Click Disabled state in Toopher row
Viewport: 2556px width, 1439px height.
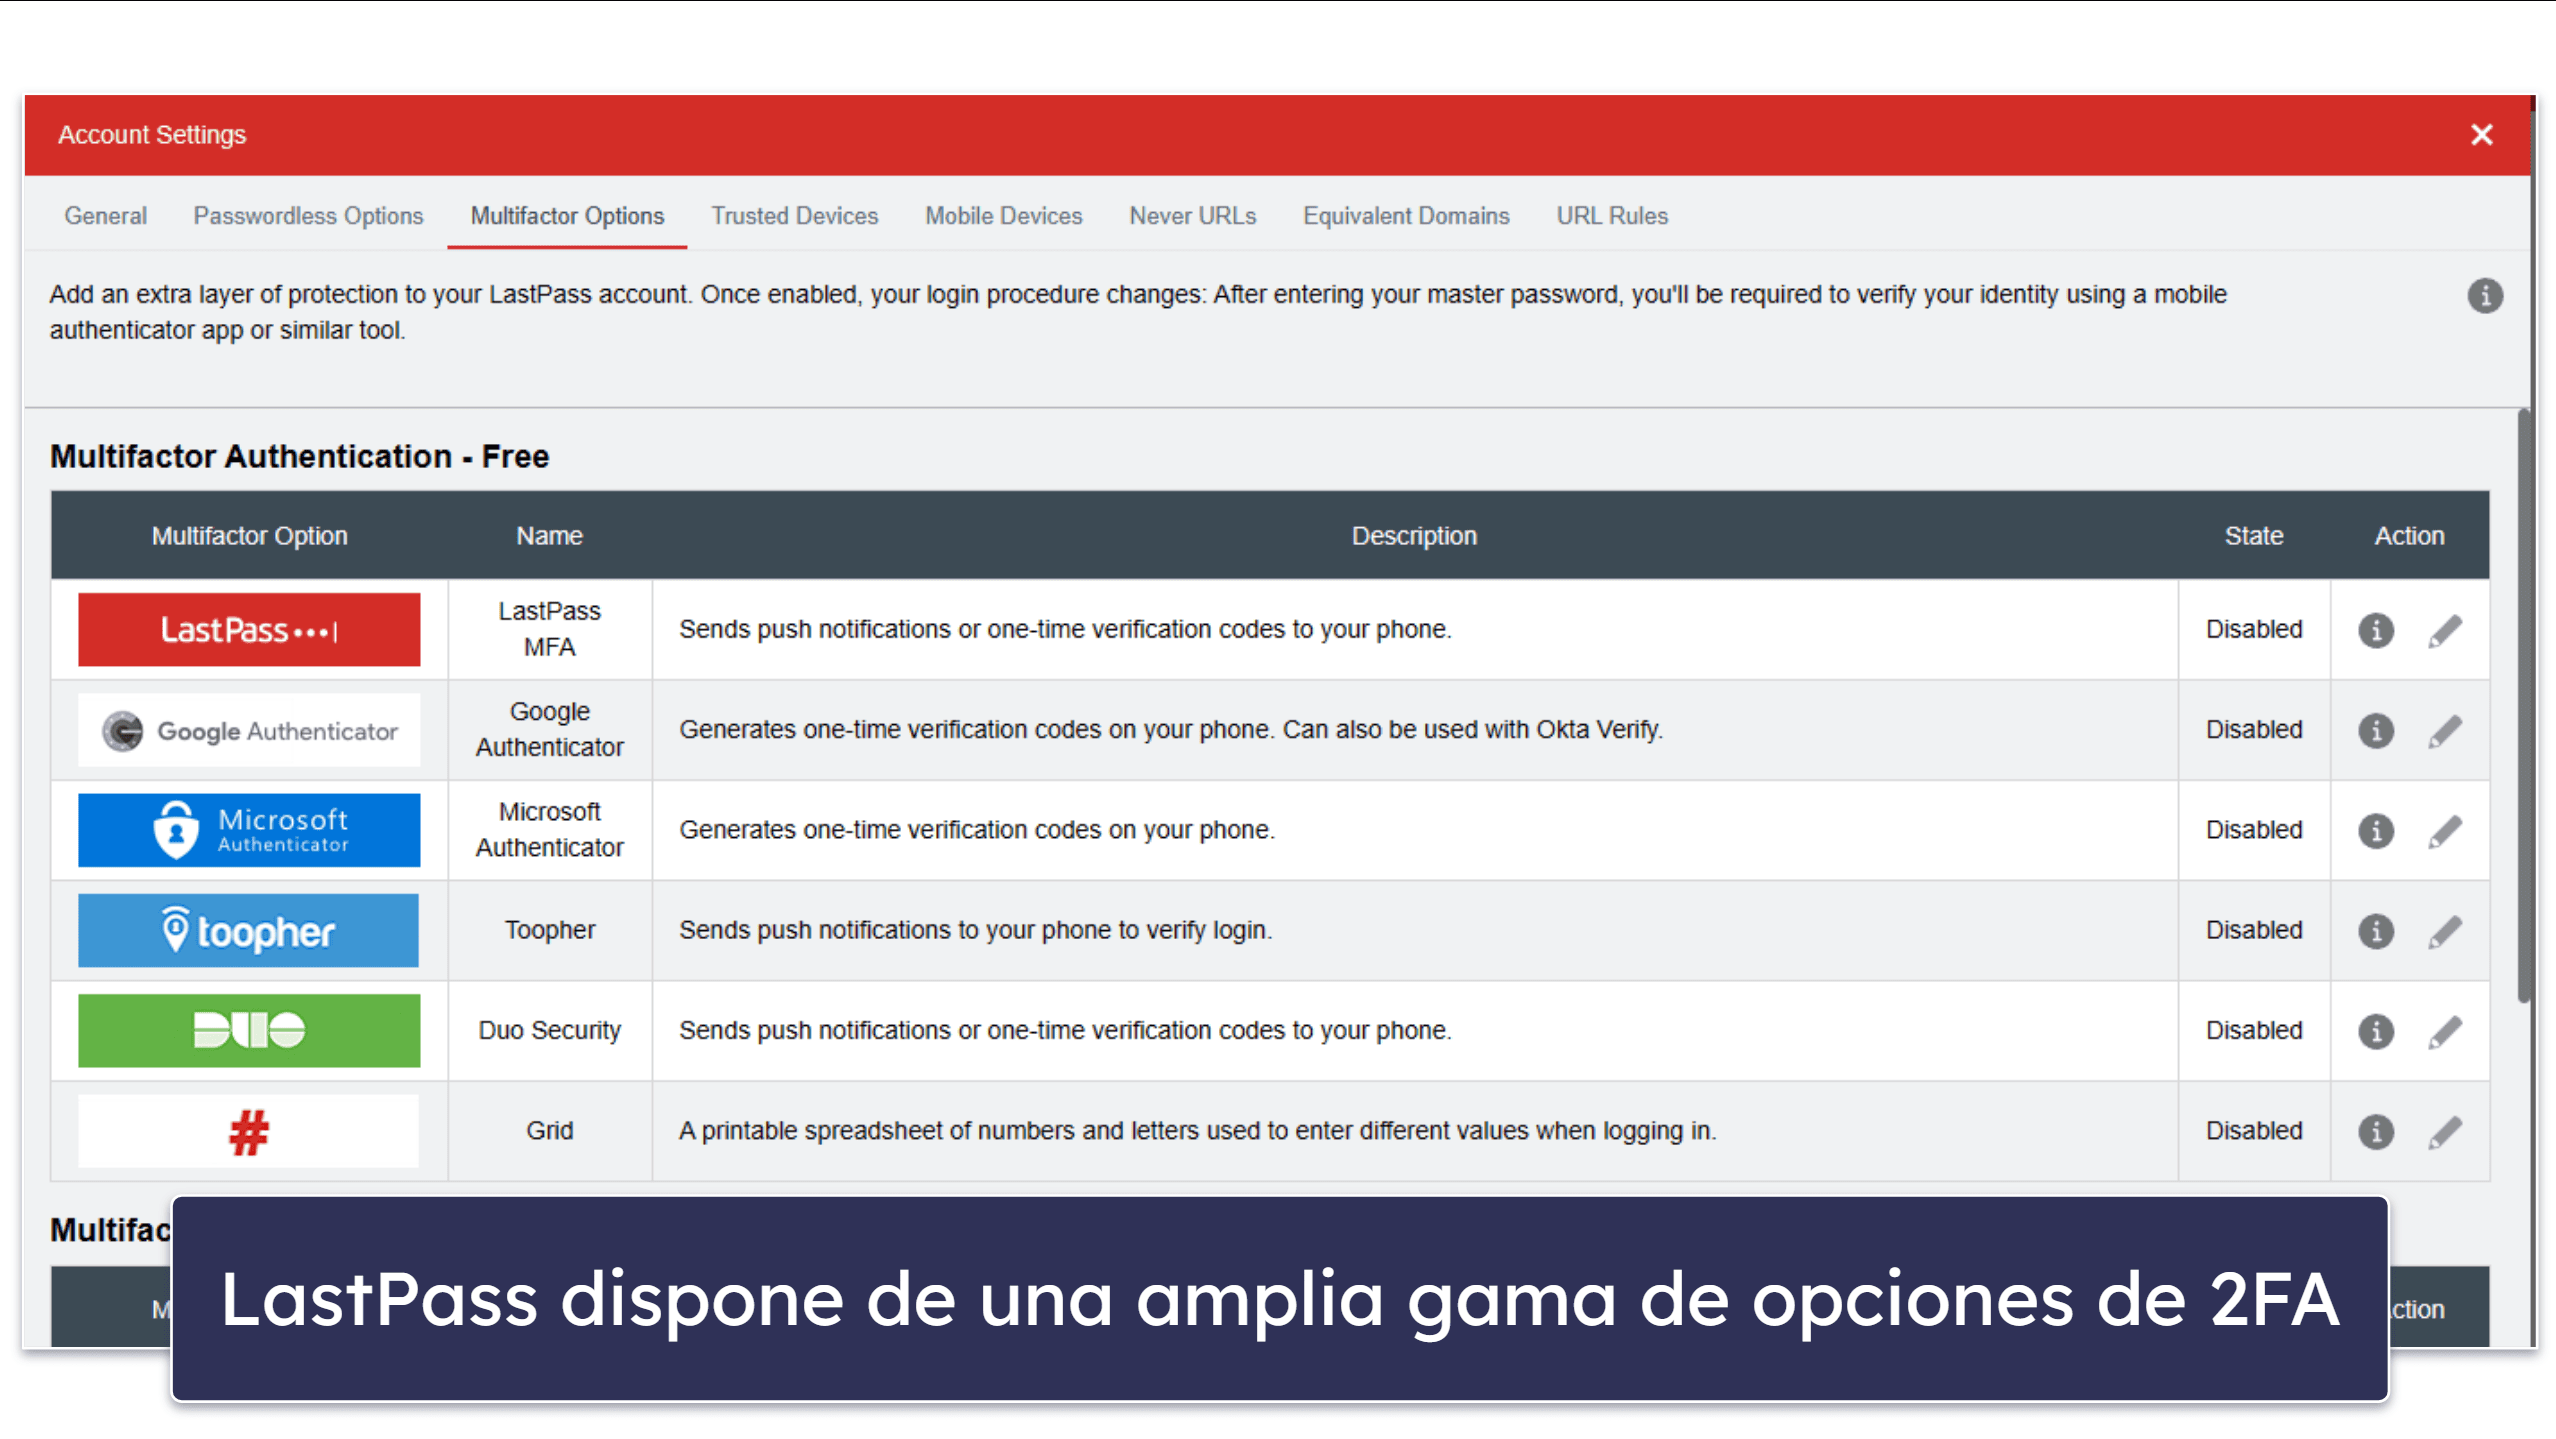tap(2253, 930)
